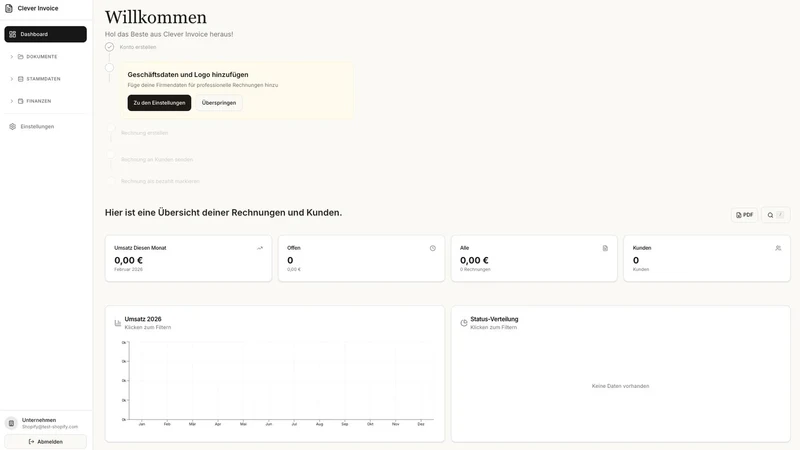Expand the Stammdaten section chevron
The width and height of the screenshot is (800, 450).
[x=12, y=79]
